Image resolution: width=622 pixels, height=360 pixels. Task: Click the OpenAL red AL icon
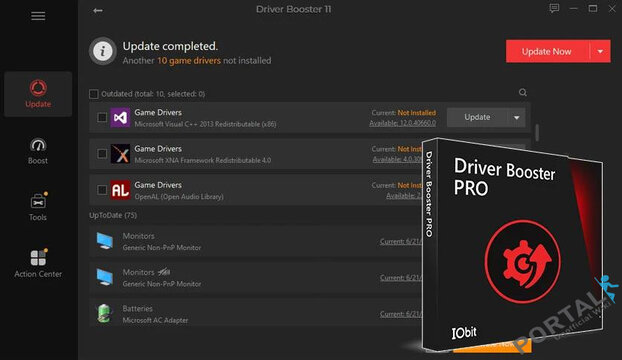pos(120,190)
